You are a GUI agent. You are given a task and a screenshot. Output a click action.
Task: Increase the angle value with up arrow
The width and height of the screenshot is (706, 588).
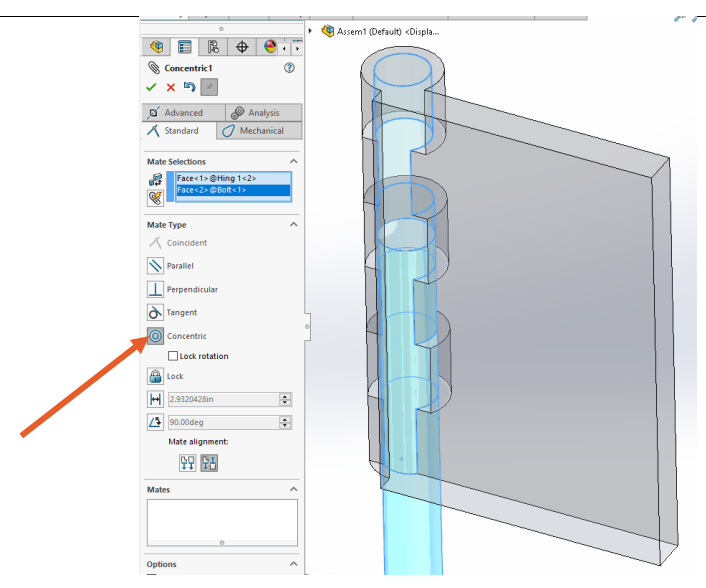coord(285,419)
